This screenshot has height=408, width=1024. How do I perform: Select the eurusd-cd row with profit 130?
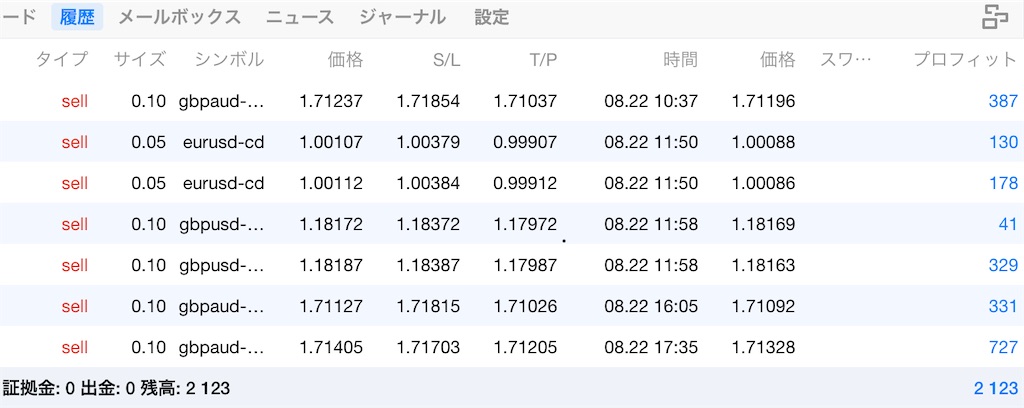click(512, 142)
